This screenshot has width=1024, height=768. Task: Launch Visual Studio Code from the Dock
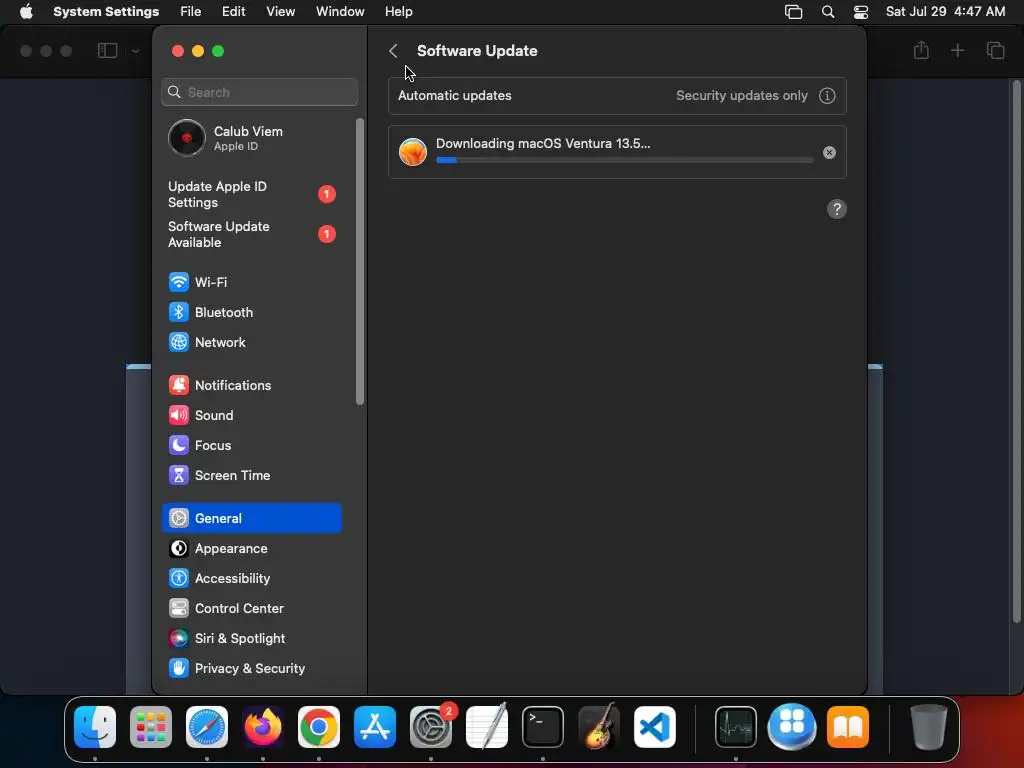(x=655, y=727)
